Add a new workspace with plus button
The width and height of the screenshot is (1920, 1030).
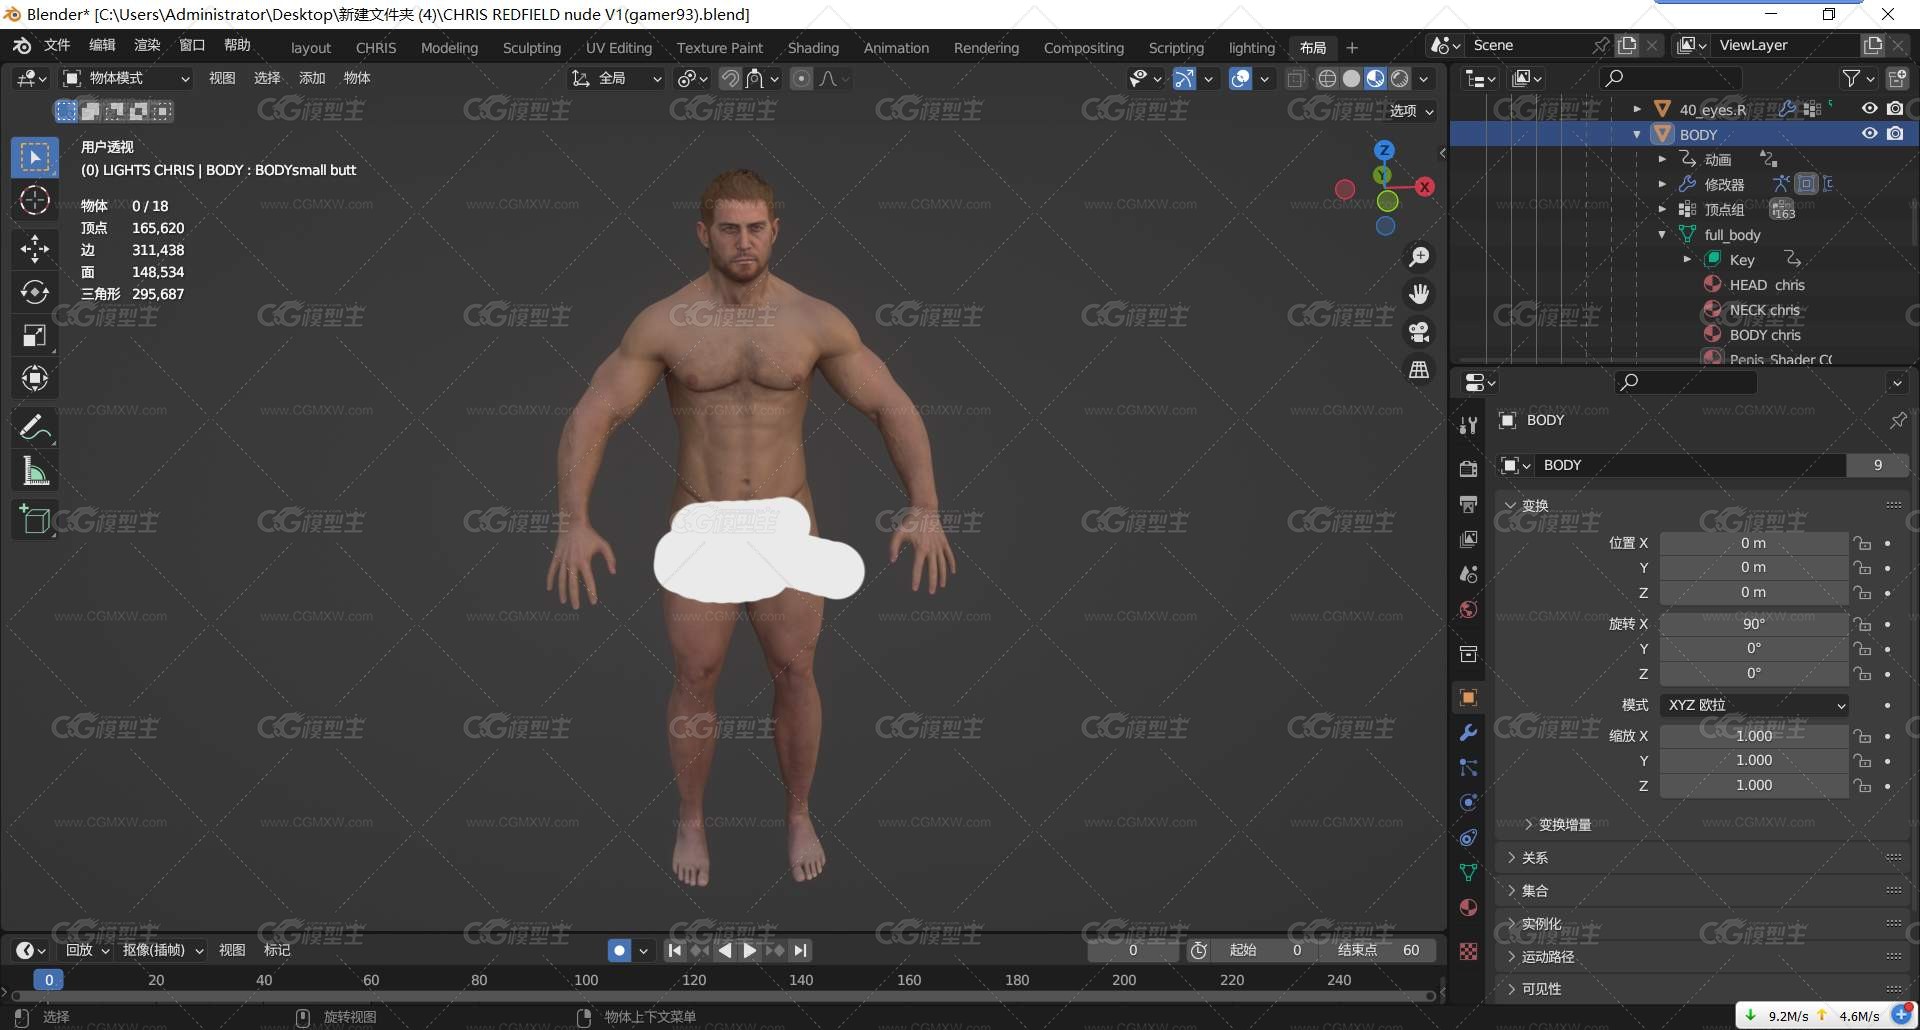[1352, 48]
